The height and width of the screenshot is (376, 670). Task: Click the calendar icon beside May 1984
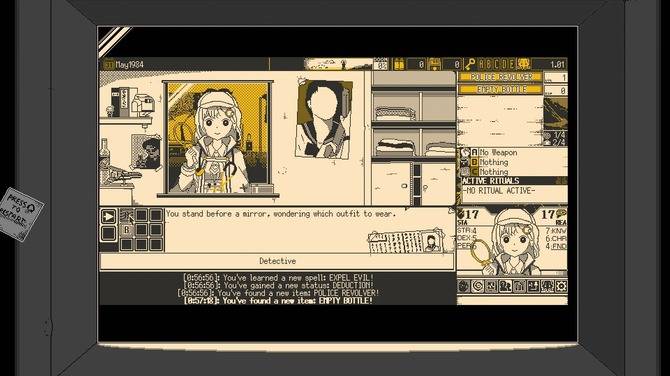[x=109, y=65]
